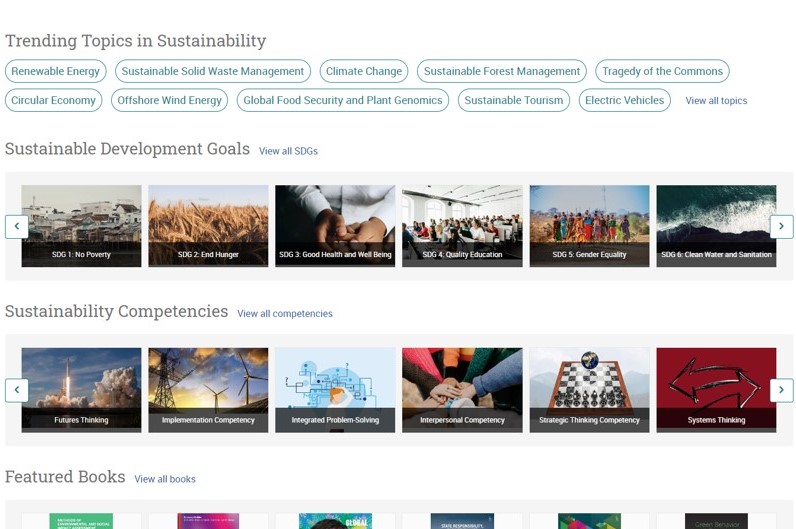Click left arrow of SDG carousel
This screenshot has width=796, height=529.
(16, 226)
